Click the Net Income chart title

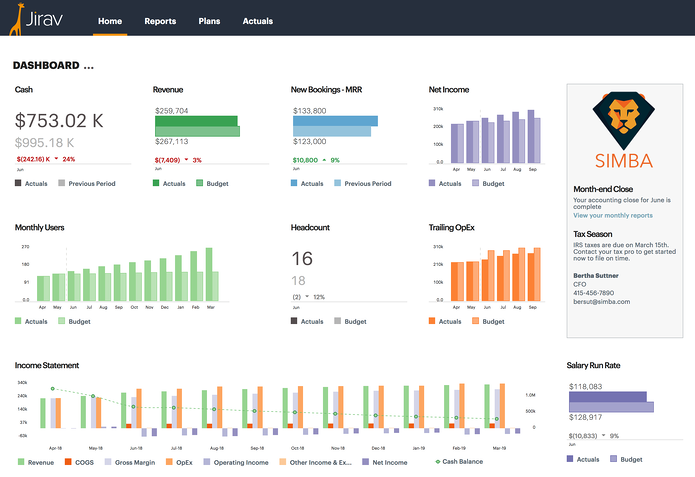449,90
